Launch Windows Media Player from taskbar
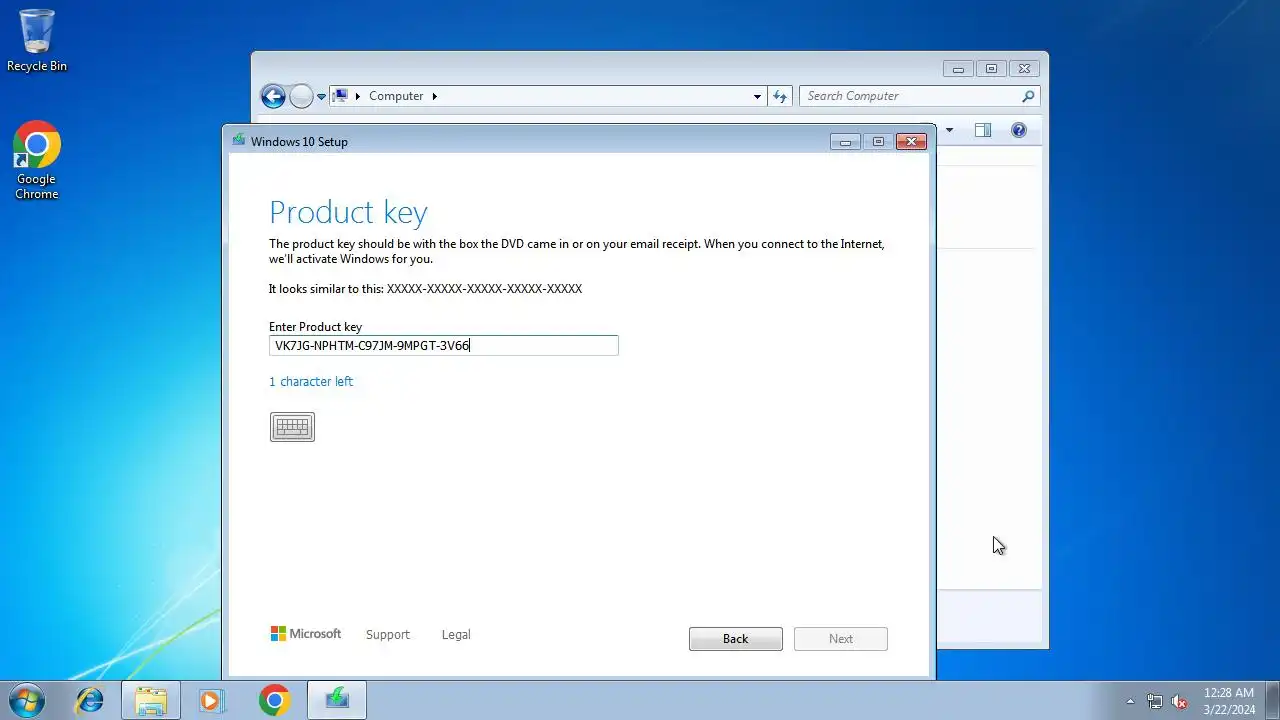This screenshot has width=1280, height=720. (x=212, y=700)
